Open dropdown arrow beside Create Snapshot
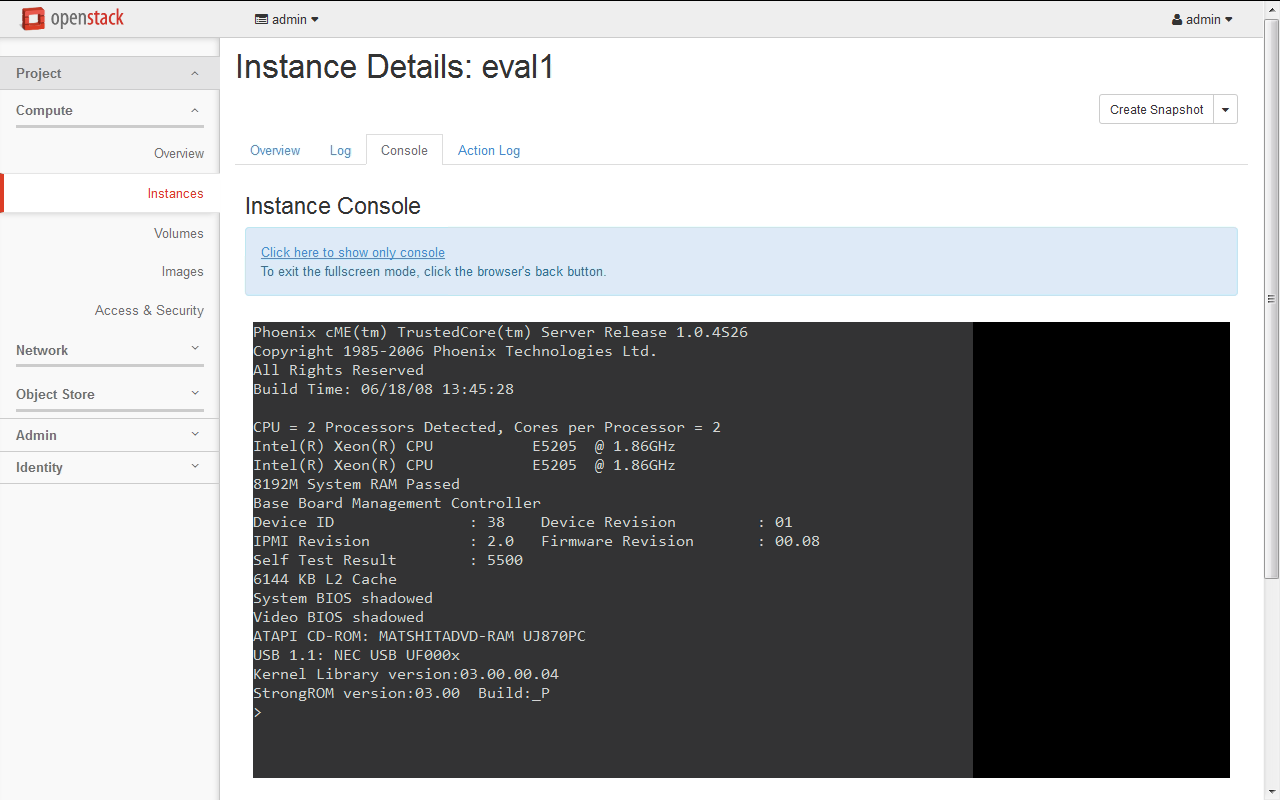Screen dimensions: 1280x800 pyautogui.click(x=1226, y=109)
